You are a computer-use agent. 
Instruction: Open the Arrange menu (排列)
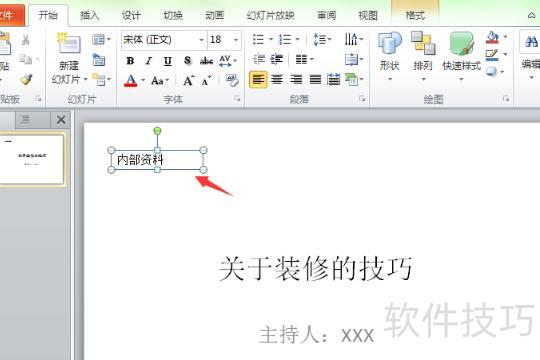coord(423,57)
